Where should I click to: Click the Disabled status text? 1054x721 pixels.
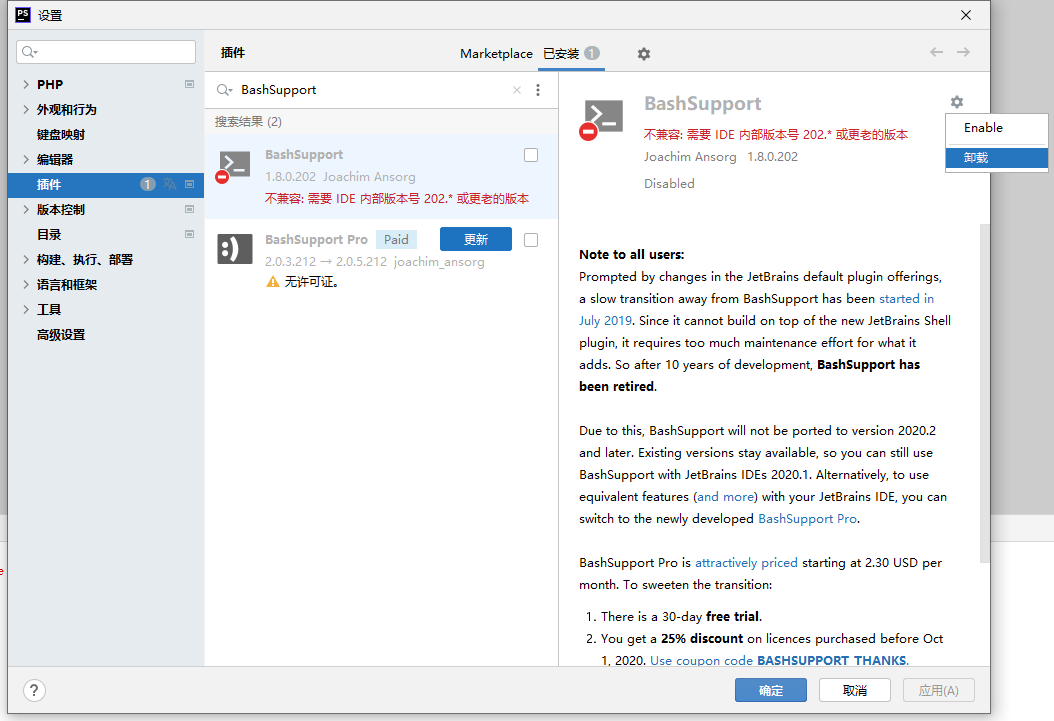tap(669, 183)
